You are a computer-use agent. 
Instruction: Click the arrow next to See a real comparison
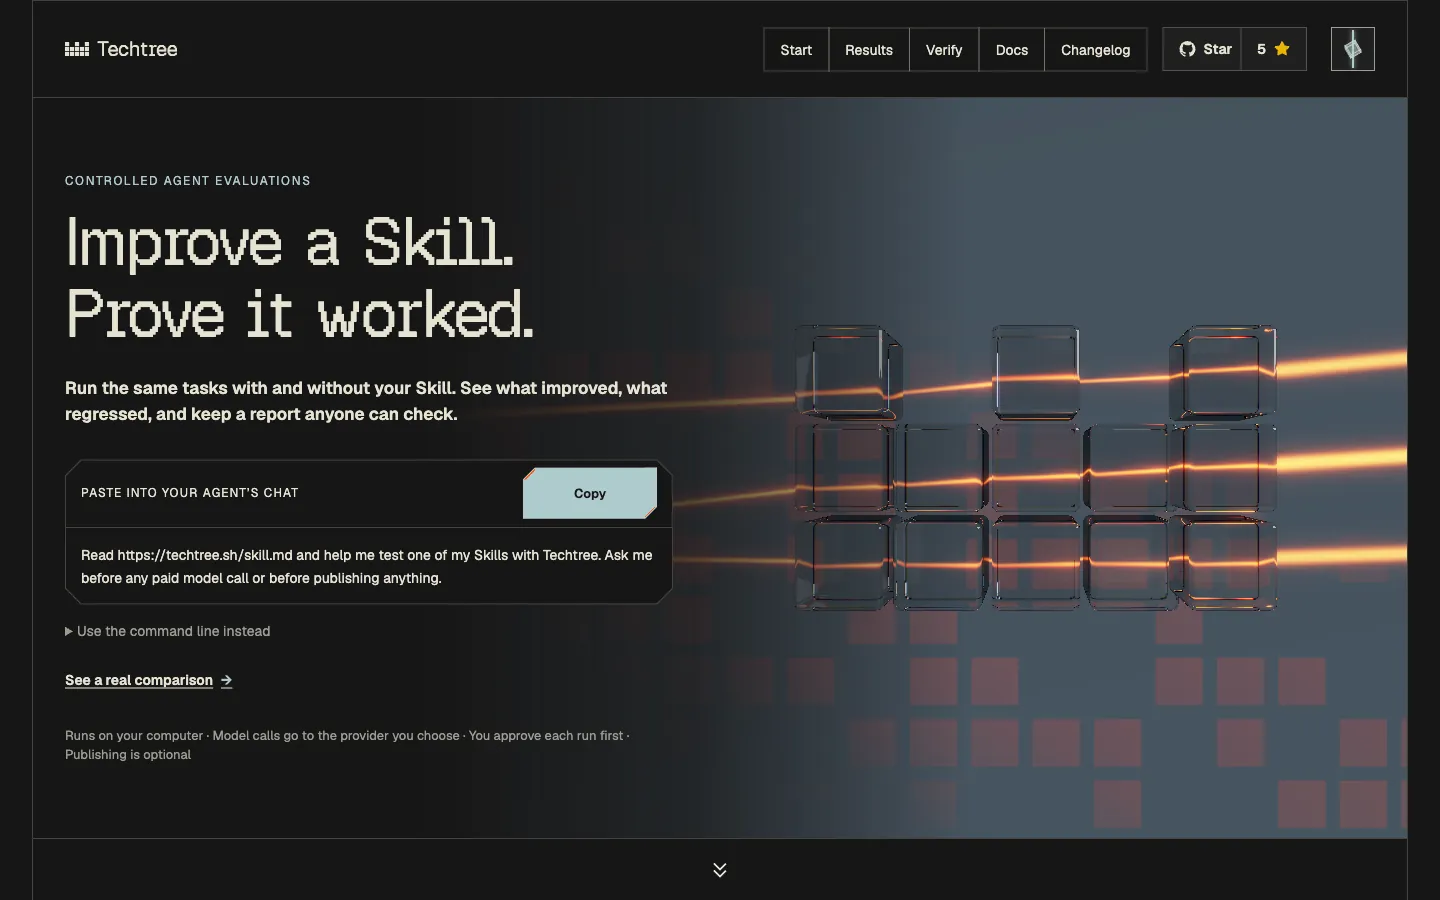click(227, 680)
